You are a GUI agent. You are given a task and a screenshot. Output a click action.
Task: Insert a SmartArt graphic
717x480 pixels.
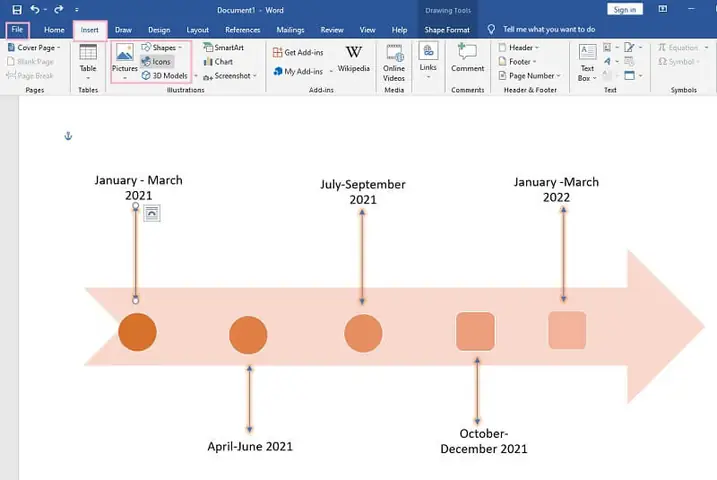(x=224, y=48)
